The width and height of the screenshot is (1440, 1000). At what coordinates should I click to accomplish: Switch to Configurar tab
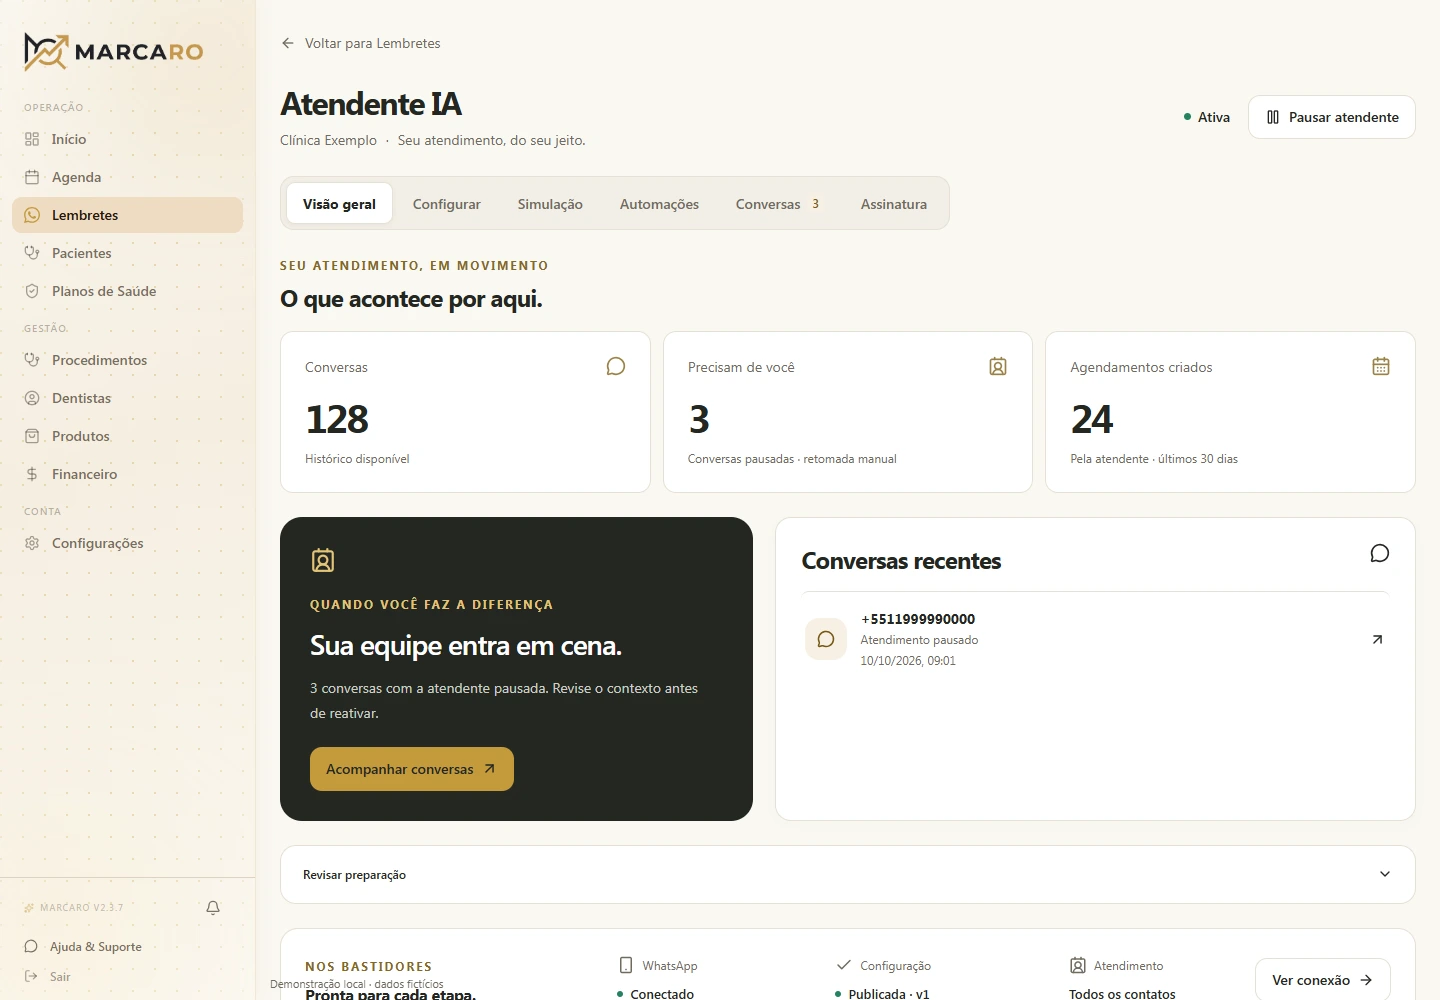pos(447,204)
